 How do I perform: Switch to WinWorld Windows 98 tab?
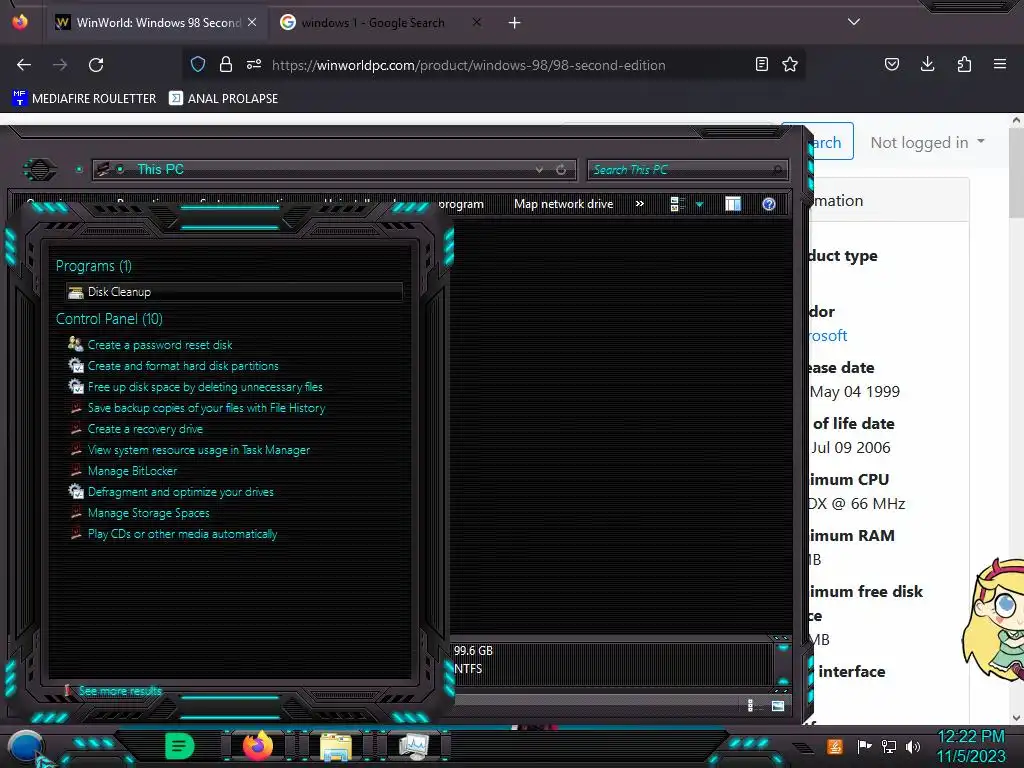(157, 23)
